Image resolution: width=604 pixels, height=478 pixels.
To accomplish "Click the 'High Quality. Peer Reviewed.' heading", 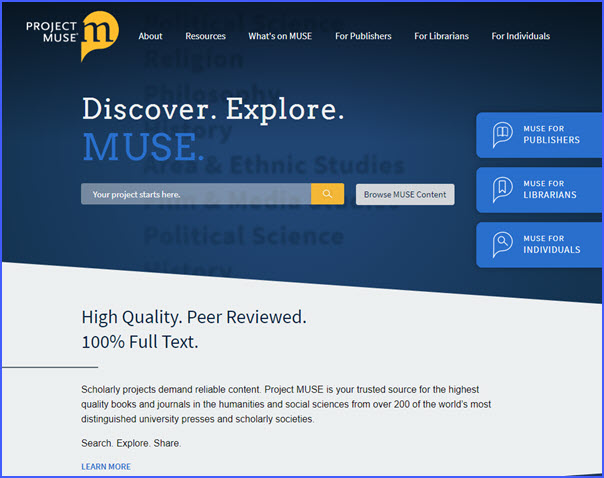I will (194, 317).
